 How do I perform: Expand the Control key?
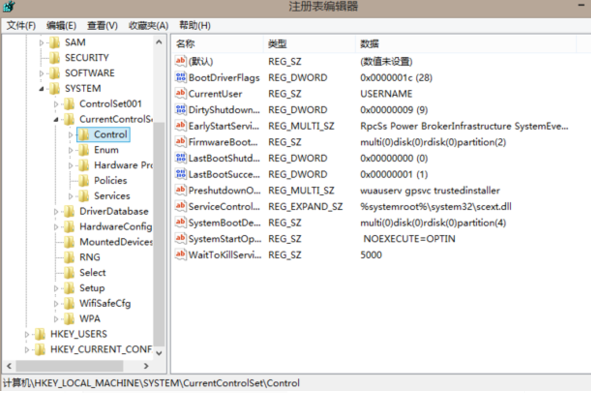(x=70, y=135)
